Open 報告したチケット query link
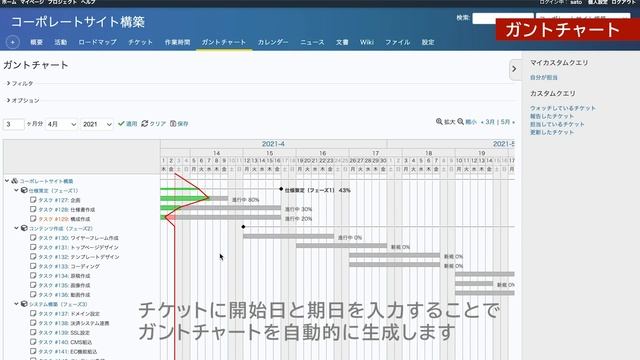Viewport: 640px width, 360px height. (552, 116)
